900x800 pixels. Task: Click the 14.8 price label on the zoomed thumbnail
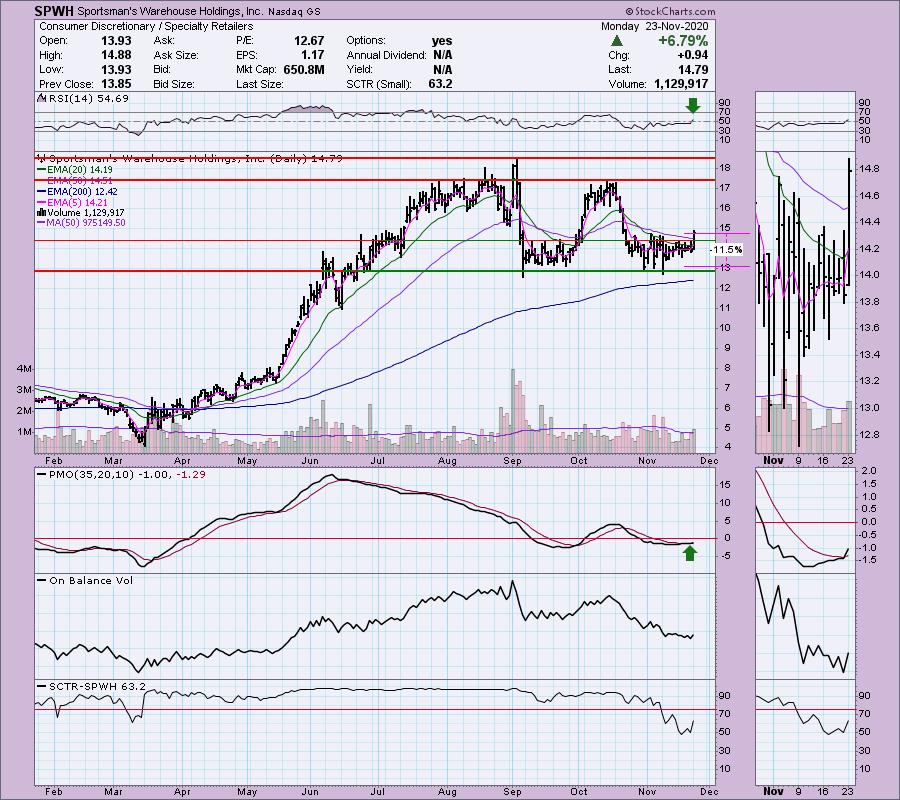tap(868, 169)
